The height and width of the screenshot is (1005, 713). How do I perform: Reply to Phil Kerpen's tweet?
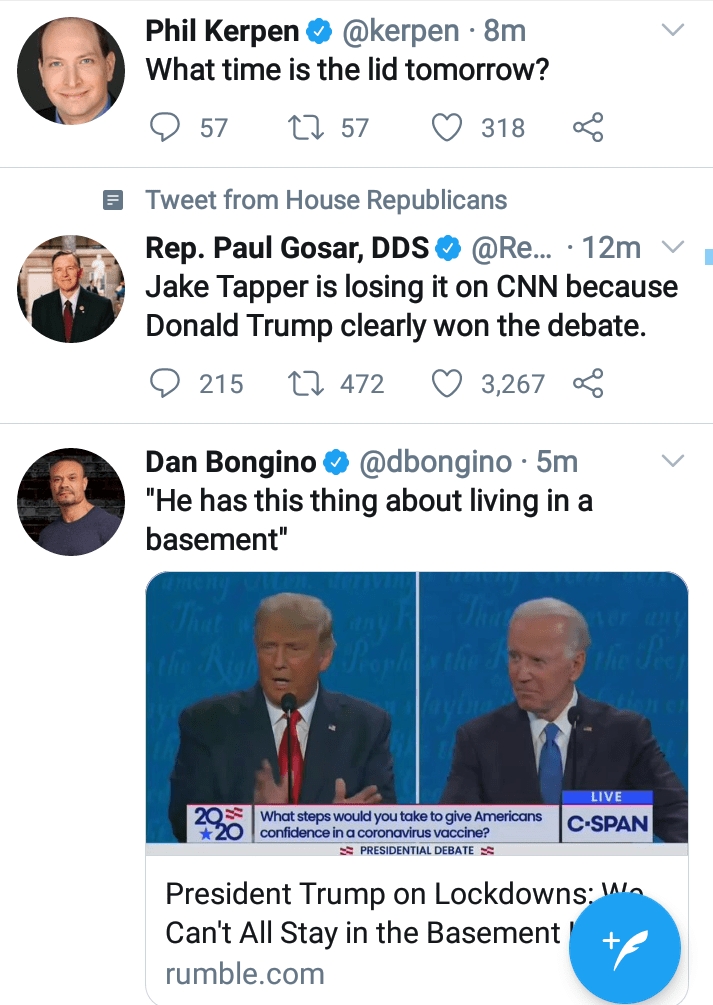pyautogui.click(x=163, y=128)
